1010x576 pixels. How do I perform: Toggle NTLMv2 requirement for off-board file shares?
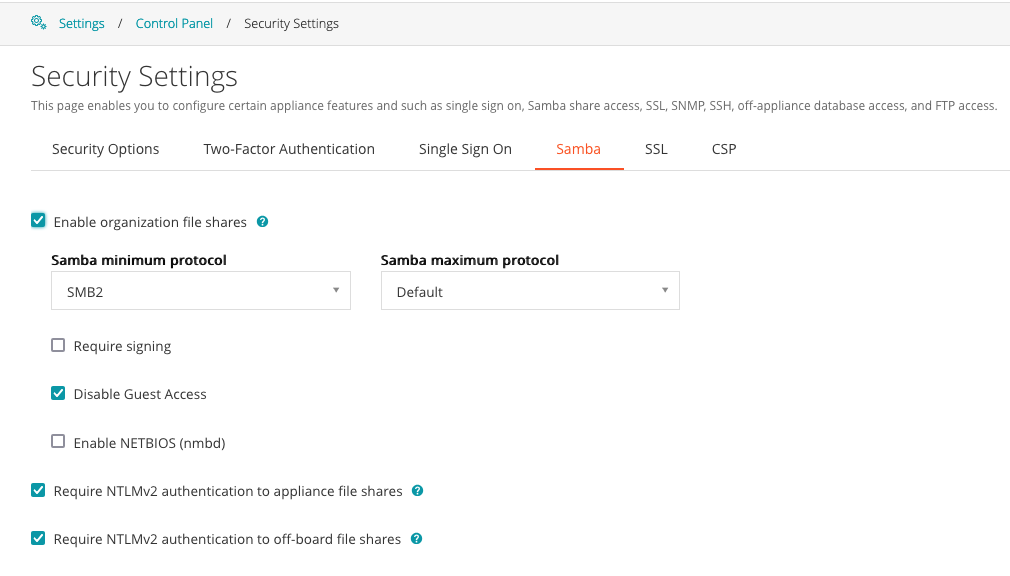pos(38,539)
